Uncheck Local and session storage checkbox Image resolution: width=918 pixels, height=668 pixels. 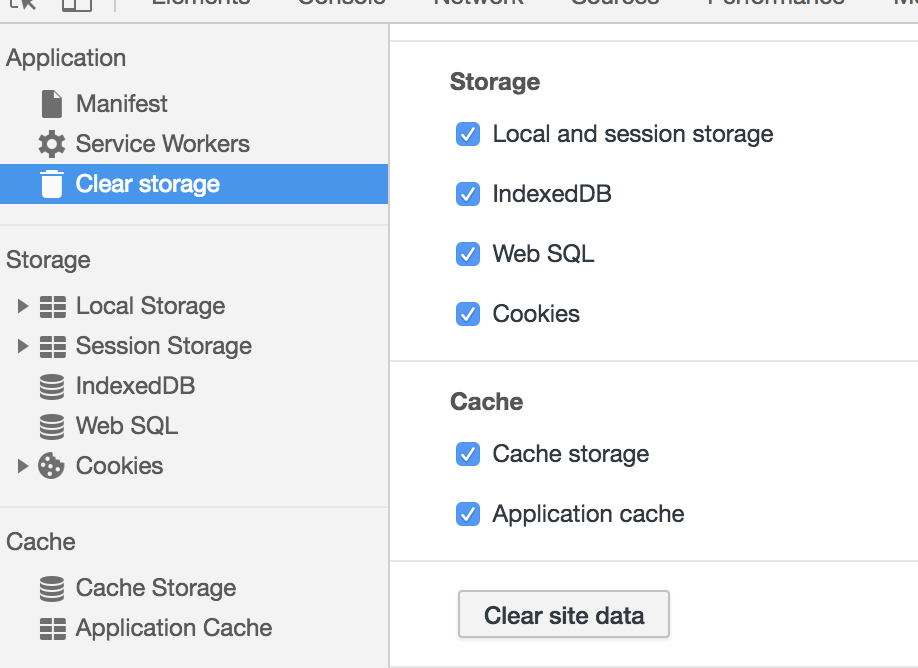(468, 134)
